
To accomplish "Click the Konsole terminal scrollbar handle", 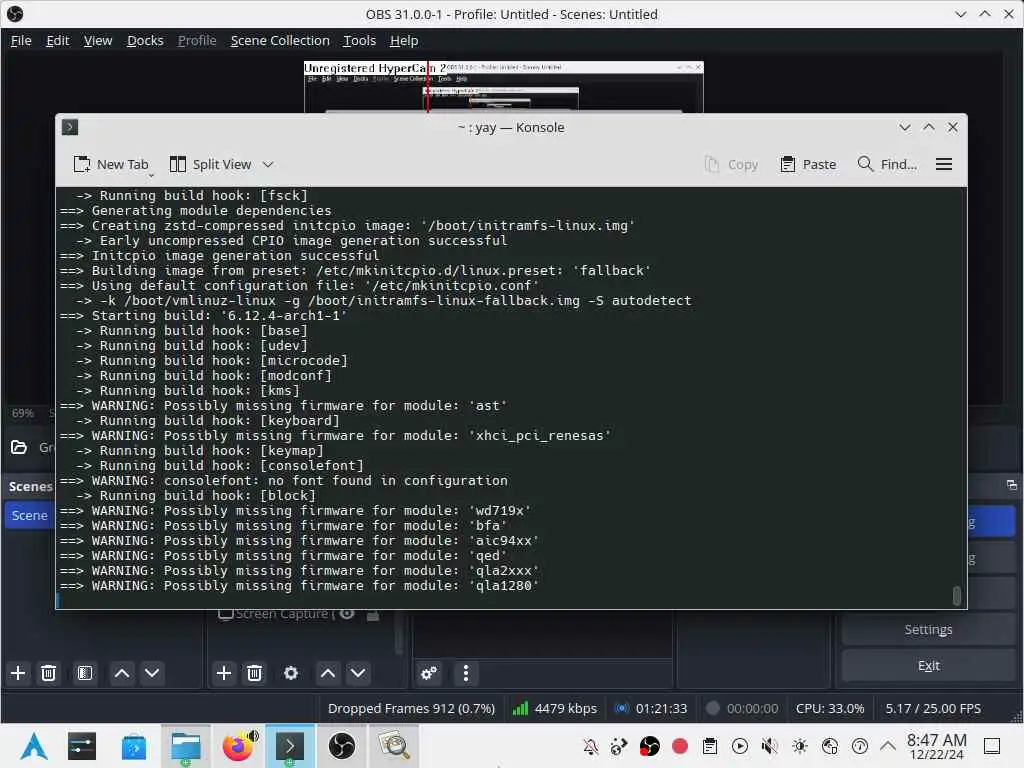I will pos(957,596).
